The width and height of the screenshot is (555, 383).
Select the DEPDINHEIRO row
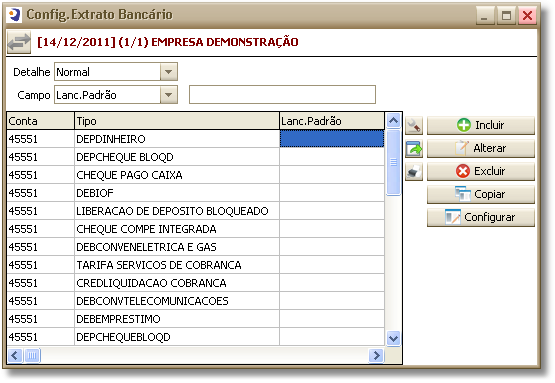pyautogui.click(x=195, y=139)
